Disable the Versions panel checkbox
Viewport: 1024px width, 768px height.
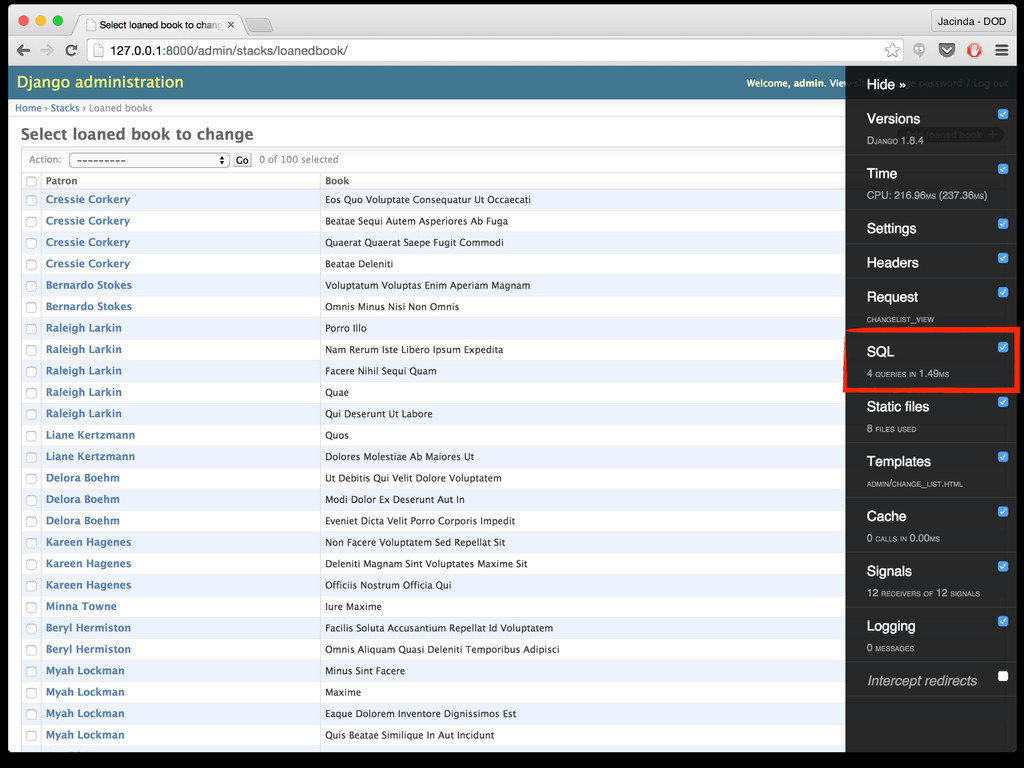[1003, 114]
